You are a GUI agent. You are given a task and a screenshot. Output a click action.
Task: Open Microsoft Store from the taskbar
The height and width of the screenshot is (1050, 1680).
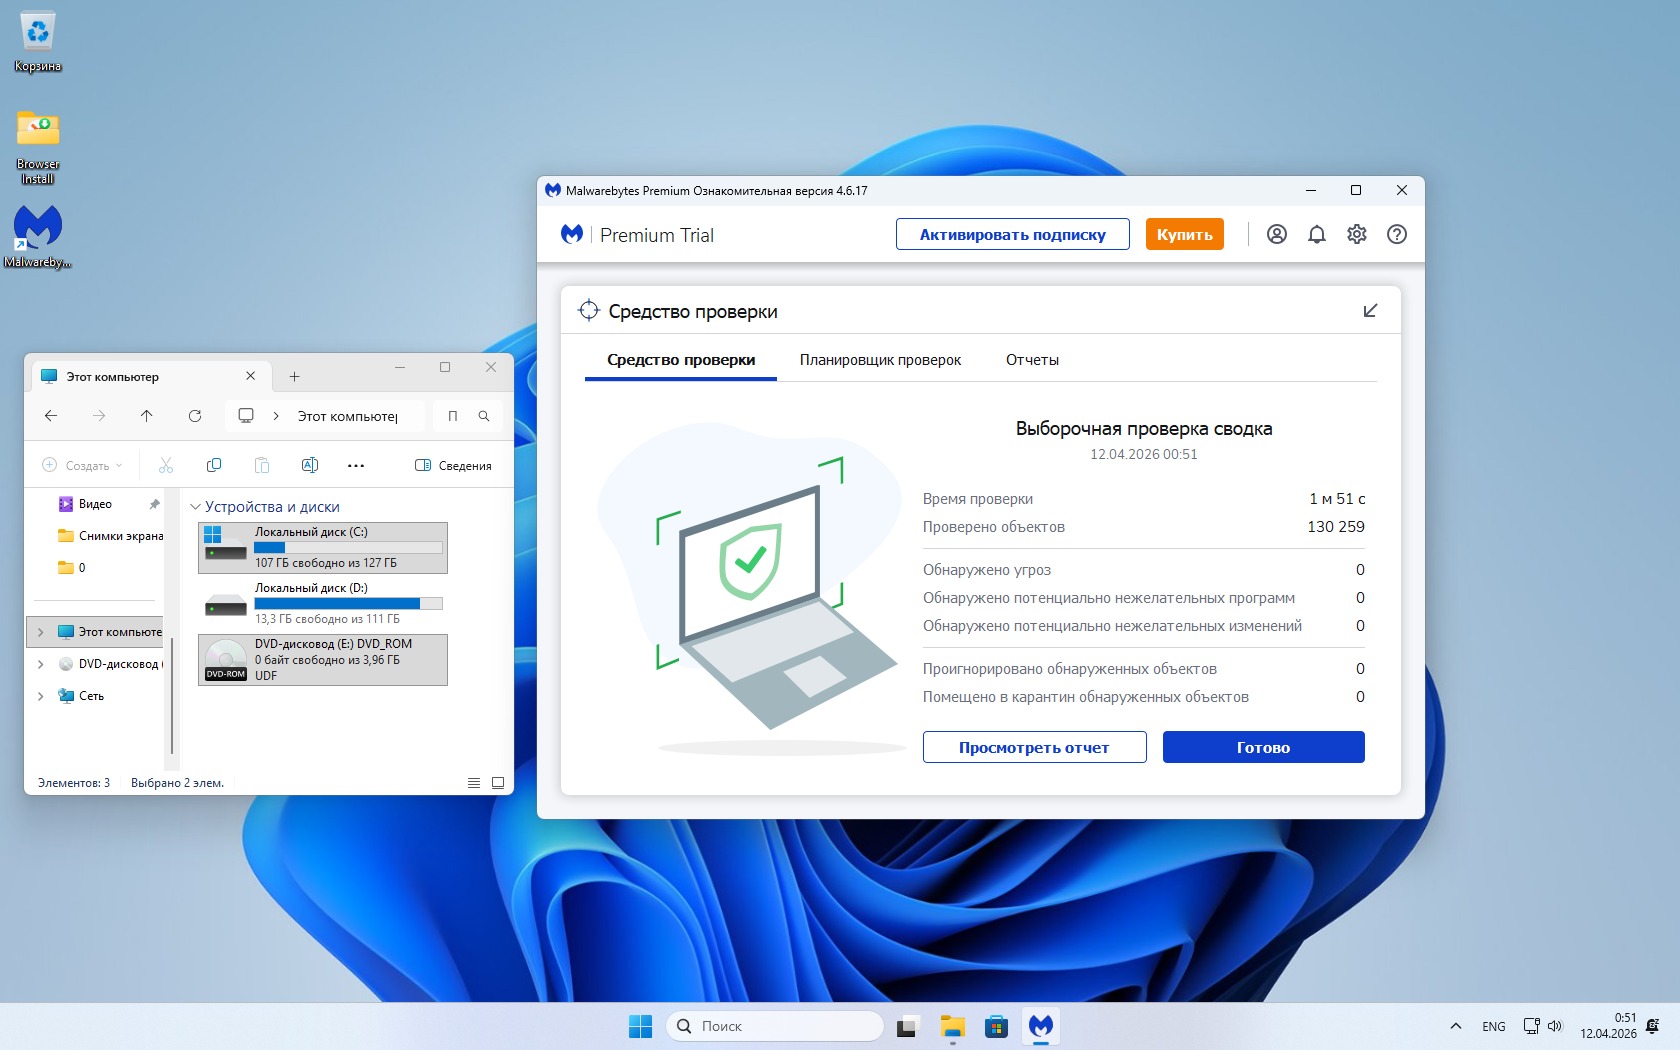[996, 1026]
